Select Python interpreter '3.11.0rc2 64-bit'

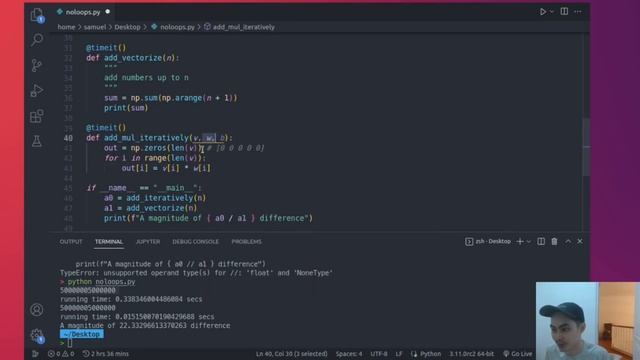pos(471,354)
